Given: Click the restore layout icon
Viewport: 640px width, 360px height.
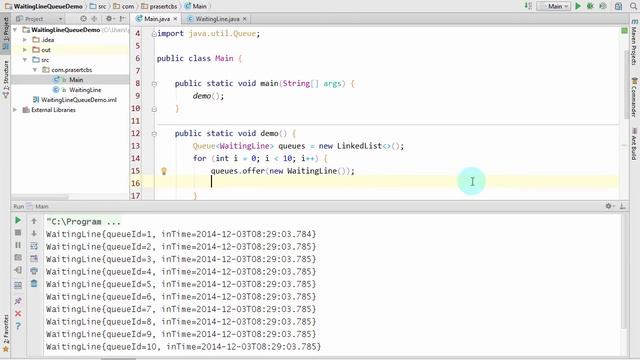Looking at the screenshot, I should [x=18, y=285].
